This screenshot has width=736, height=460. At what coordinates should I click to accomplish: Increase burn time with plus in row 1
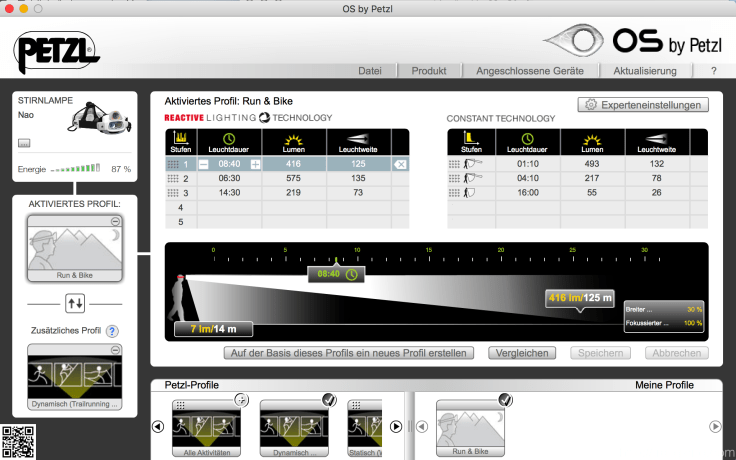[255, 163]
